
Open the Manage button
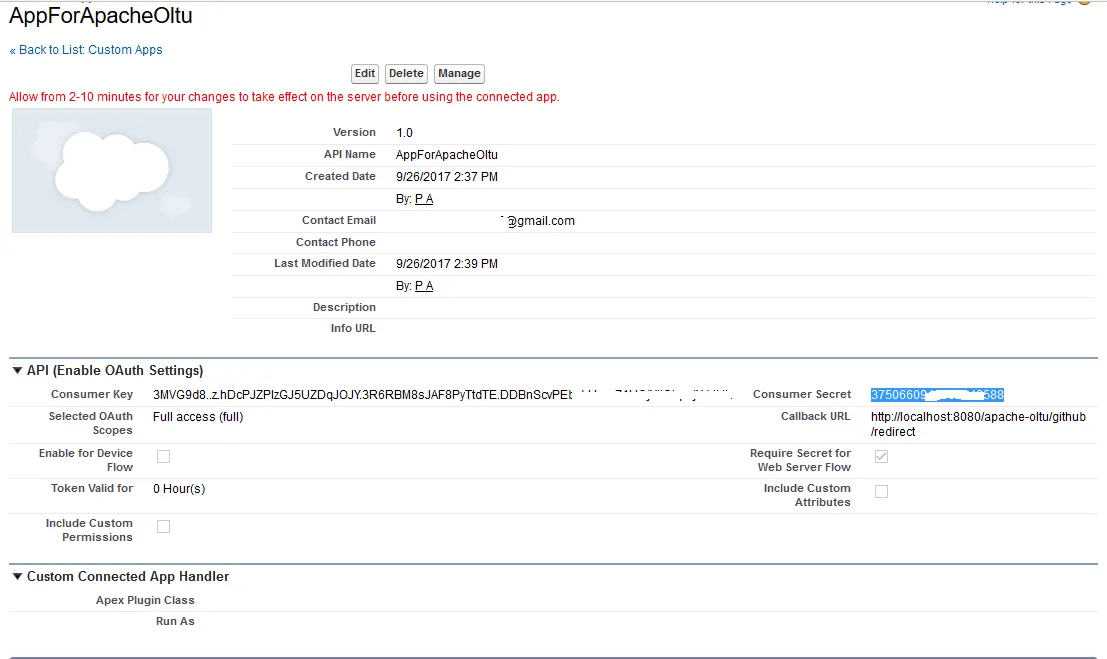tap(459, 73)
